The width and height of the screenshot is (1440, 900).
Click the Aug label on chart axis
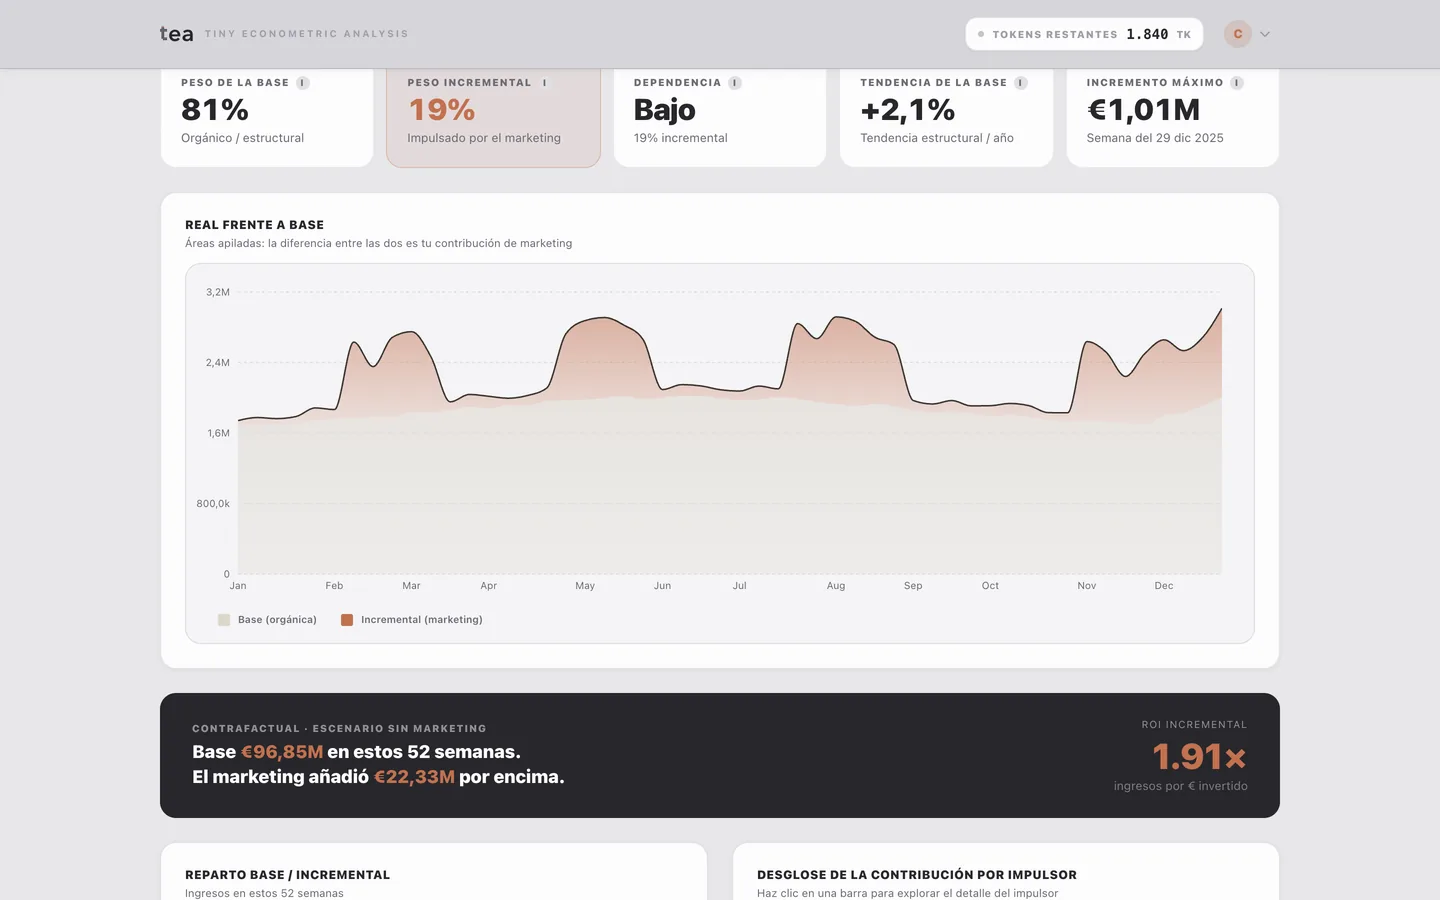tap(836, 586)
